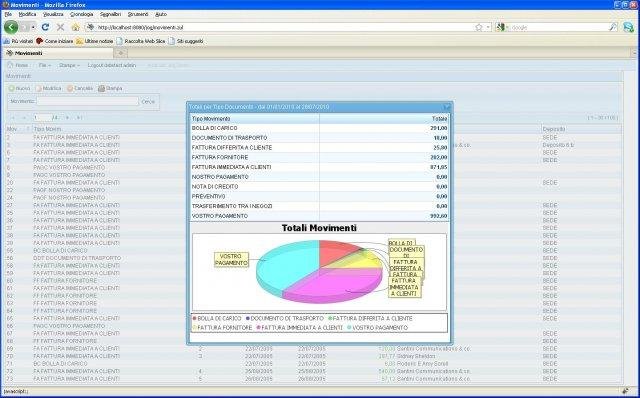640x398 pixels.
Task: Open the list-all-tabs dropdown at tab bar end
Action: click(635, 53)
